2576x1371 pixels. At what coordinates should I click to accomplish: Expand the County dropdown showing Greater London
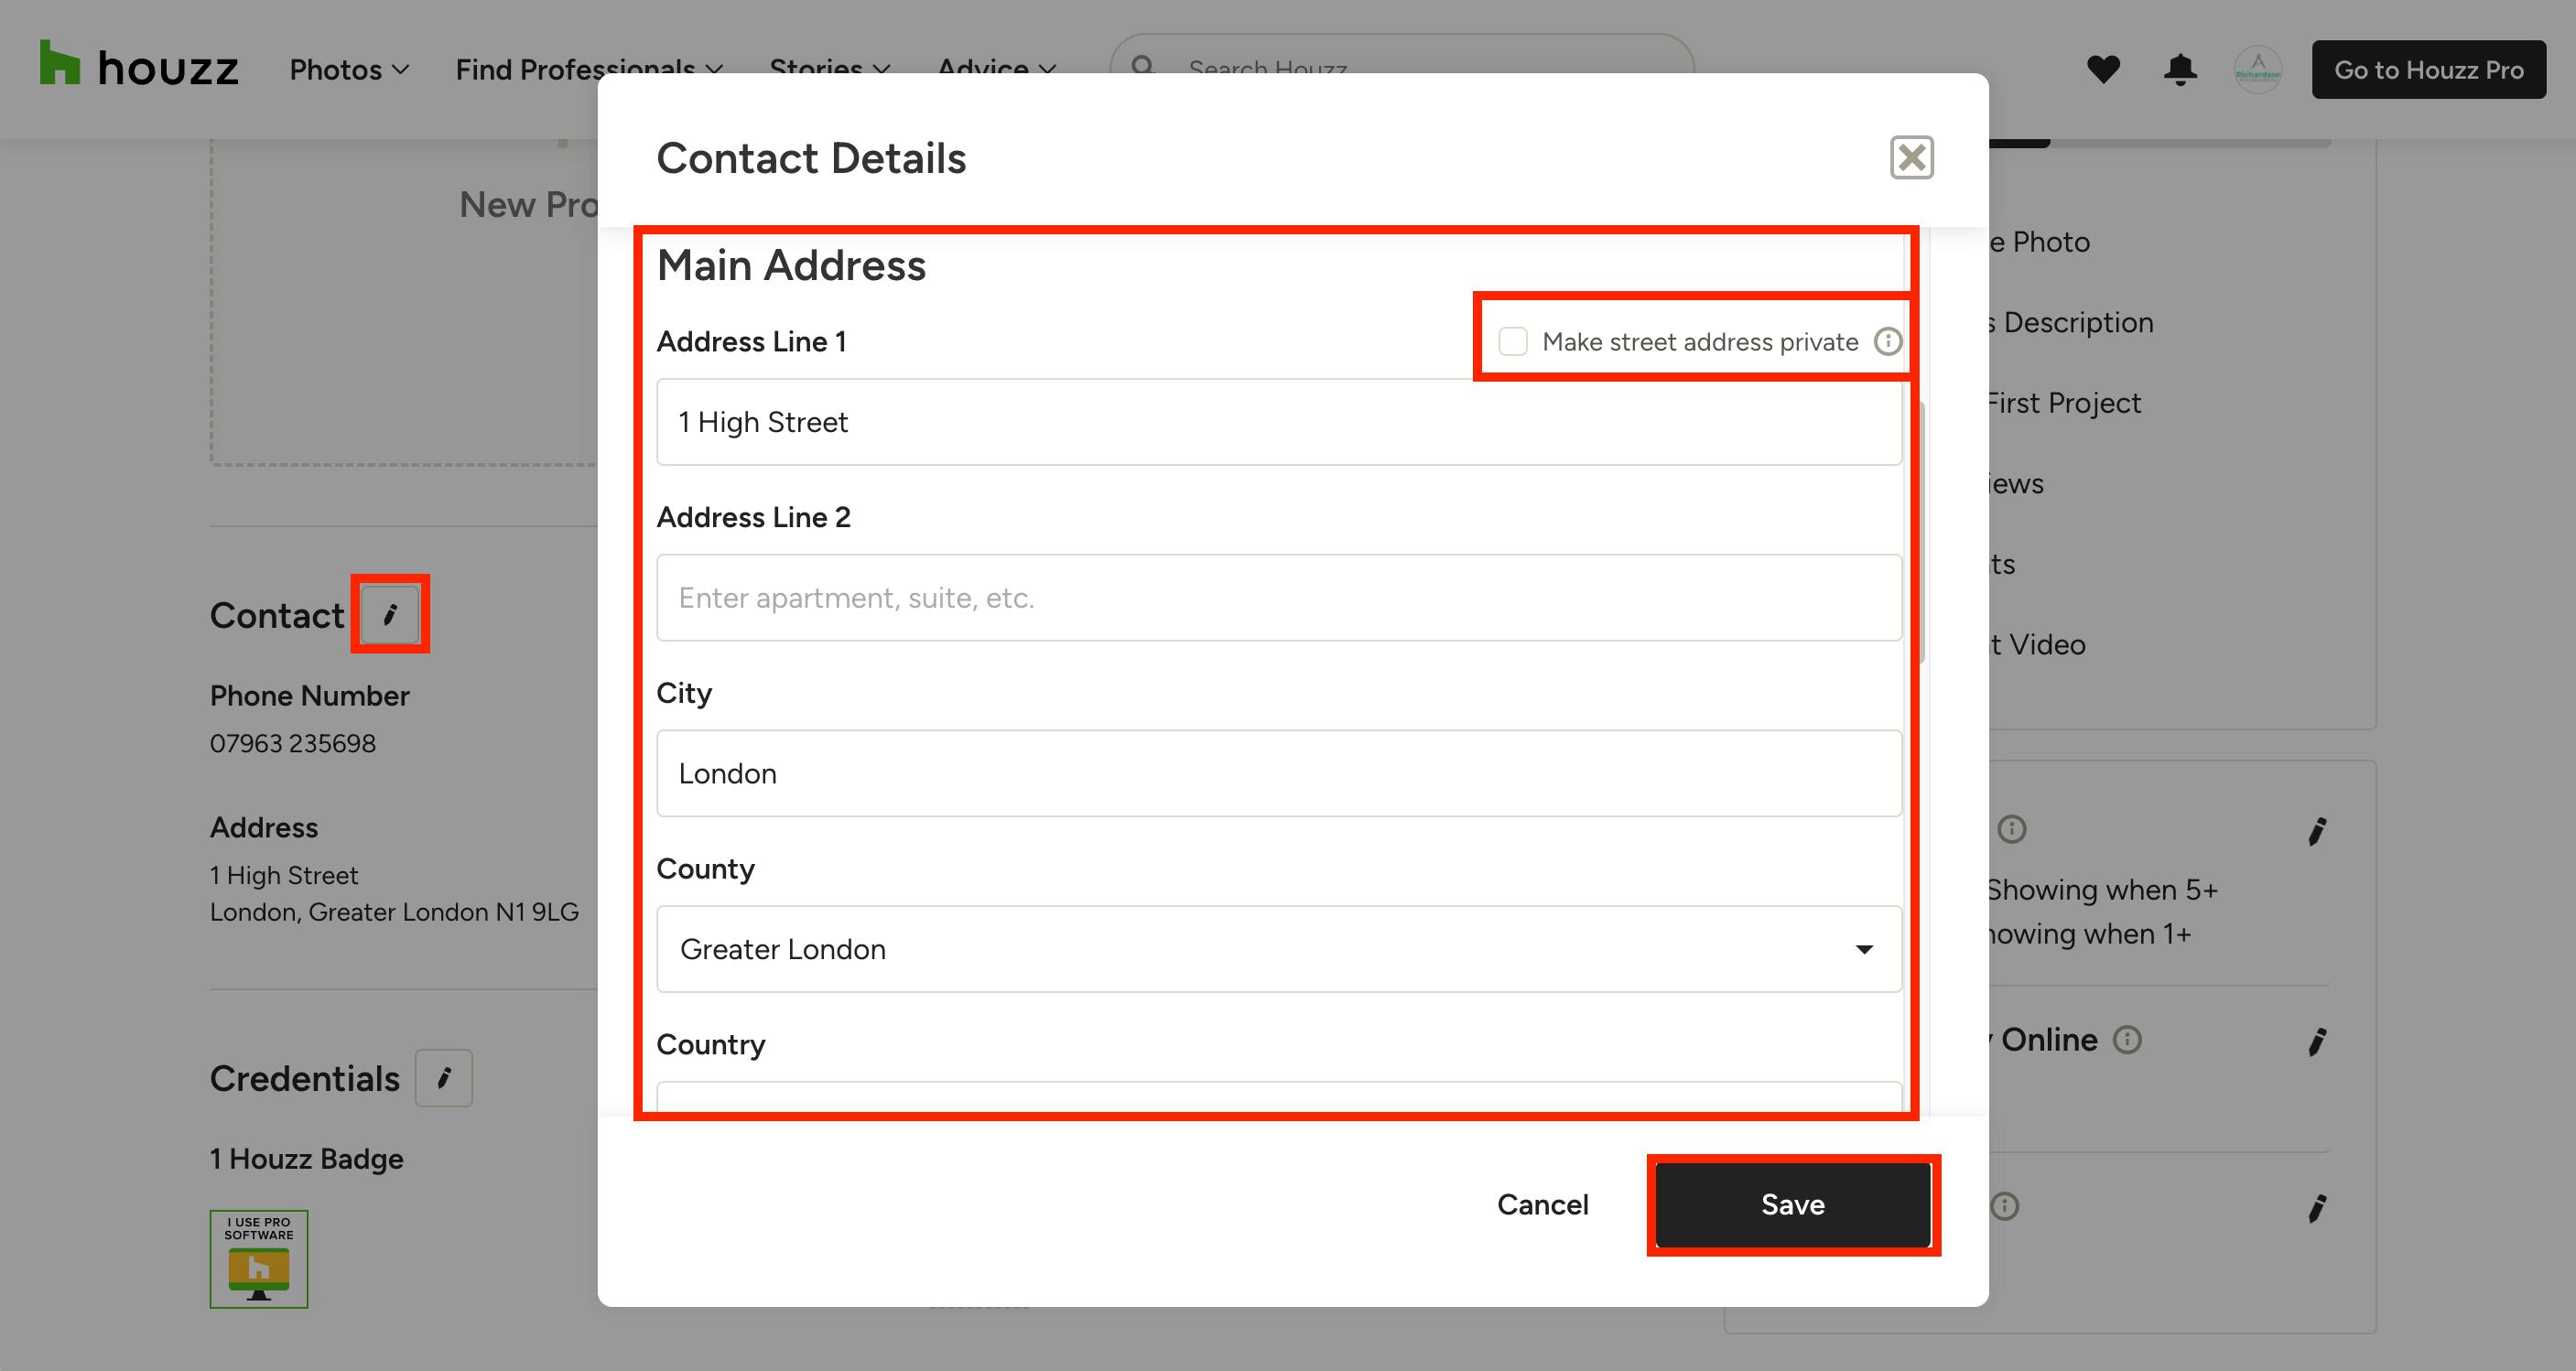point(1279,949)
